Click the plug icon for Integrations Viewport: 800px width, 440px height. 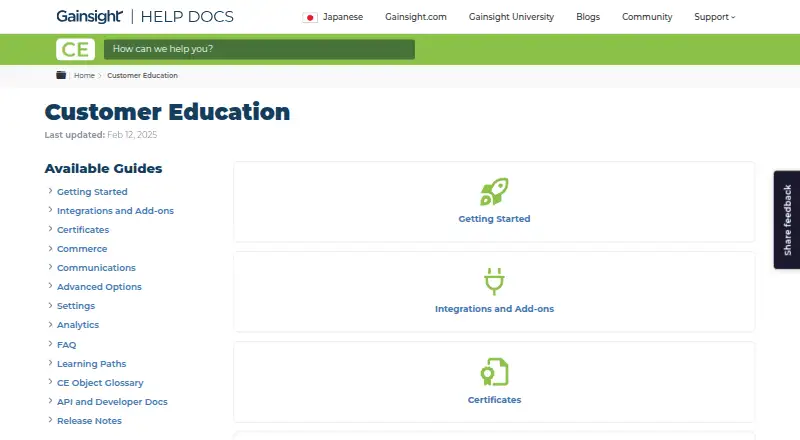(494, 281)
